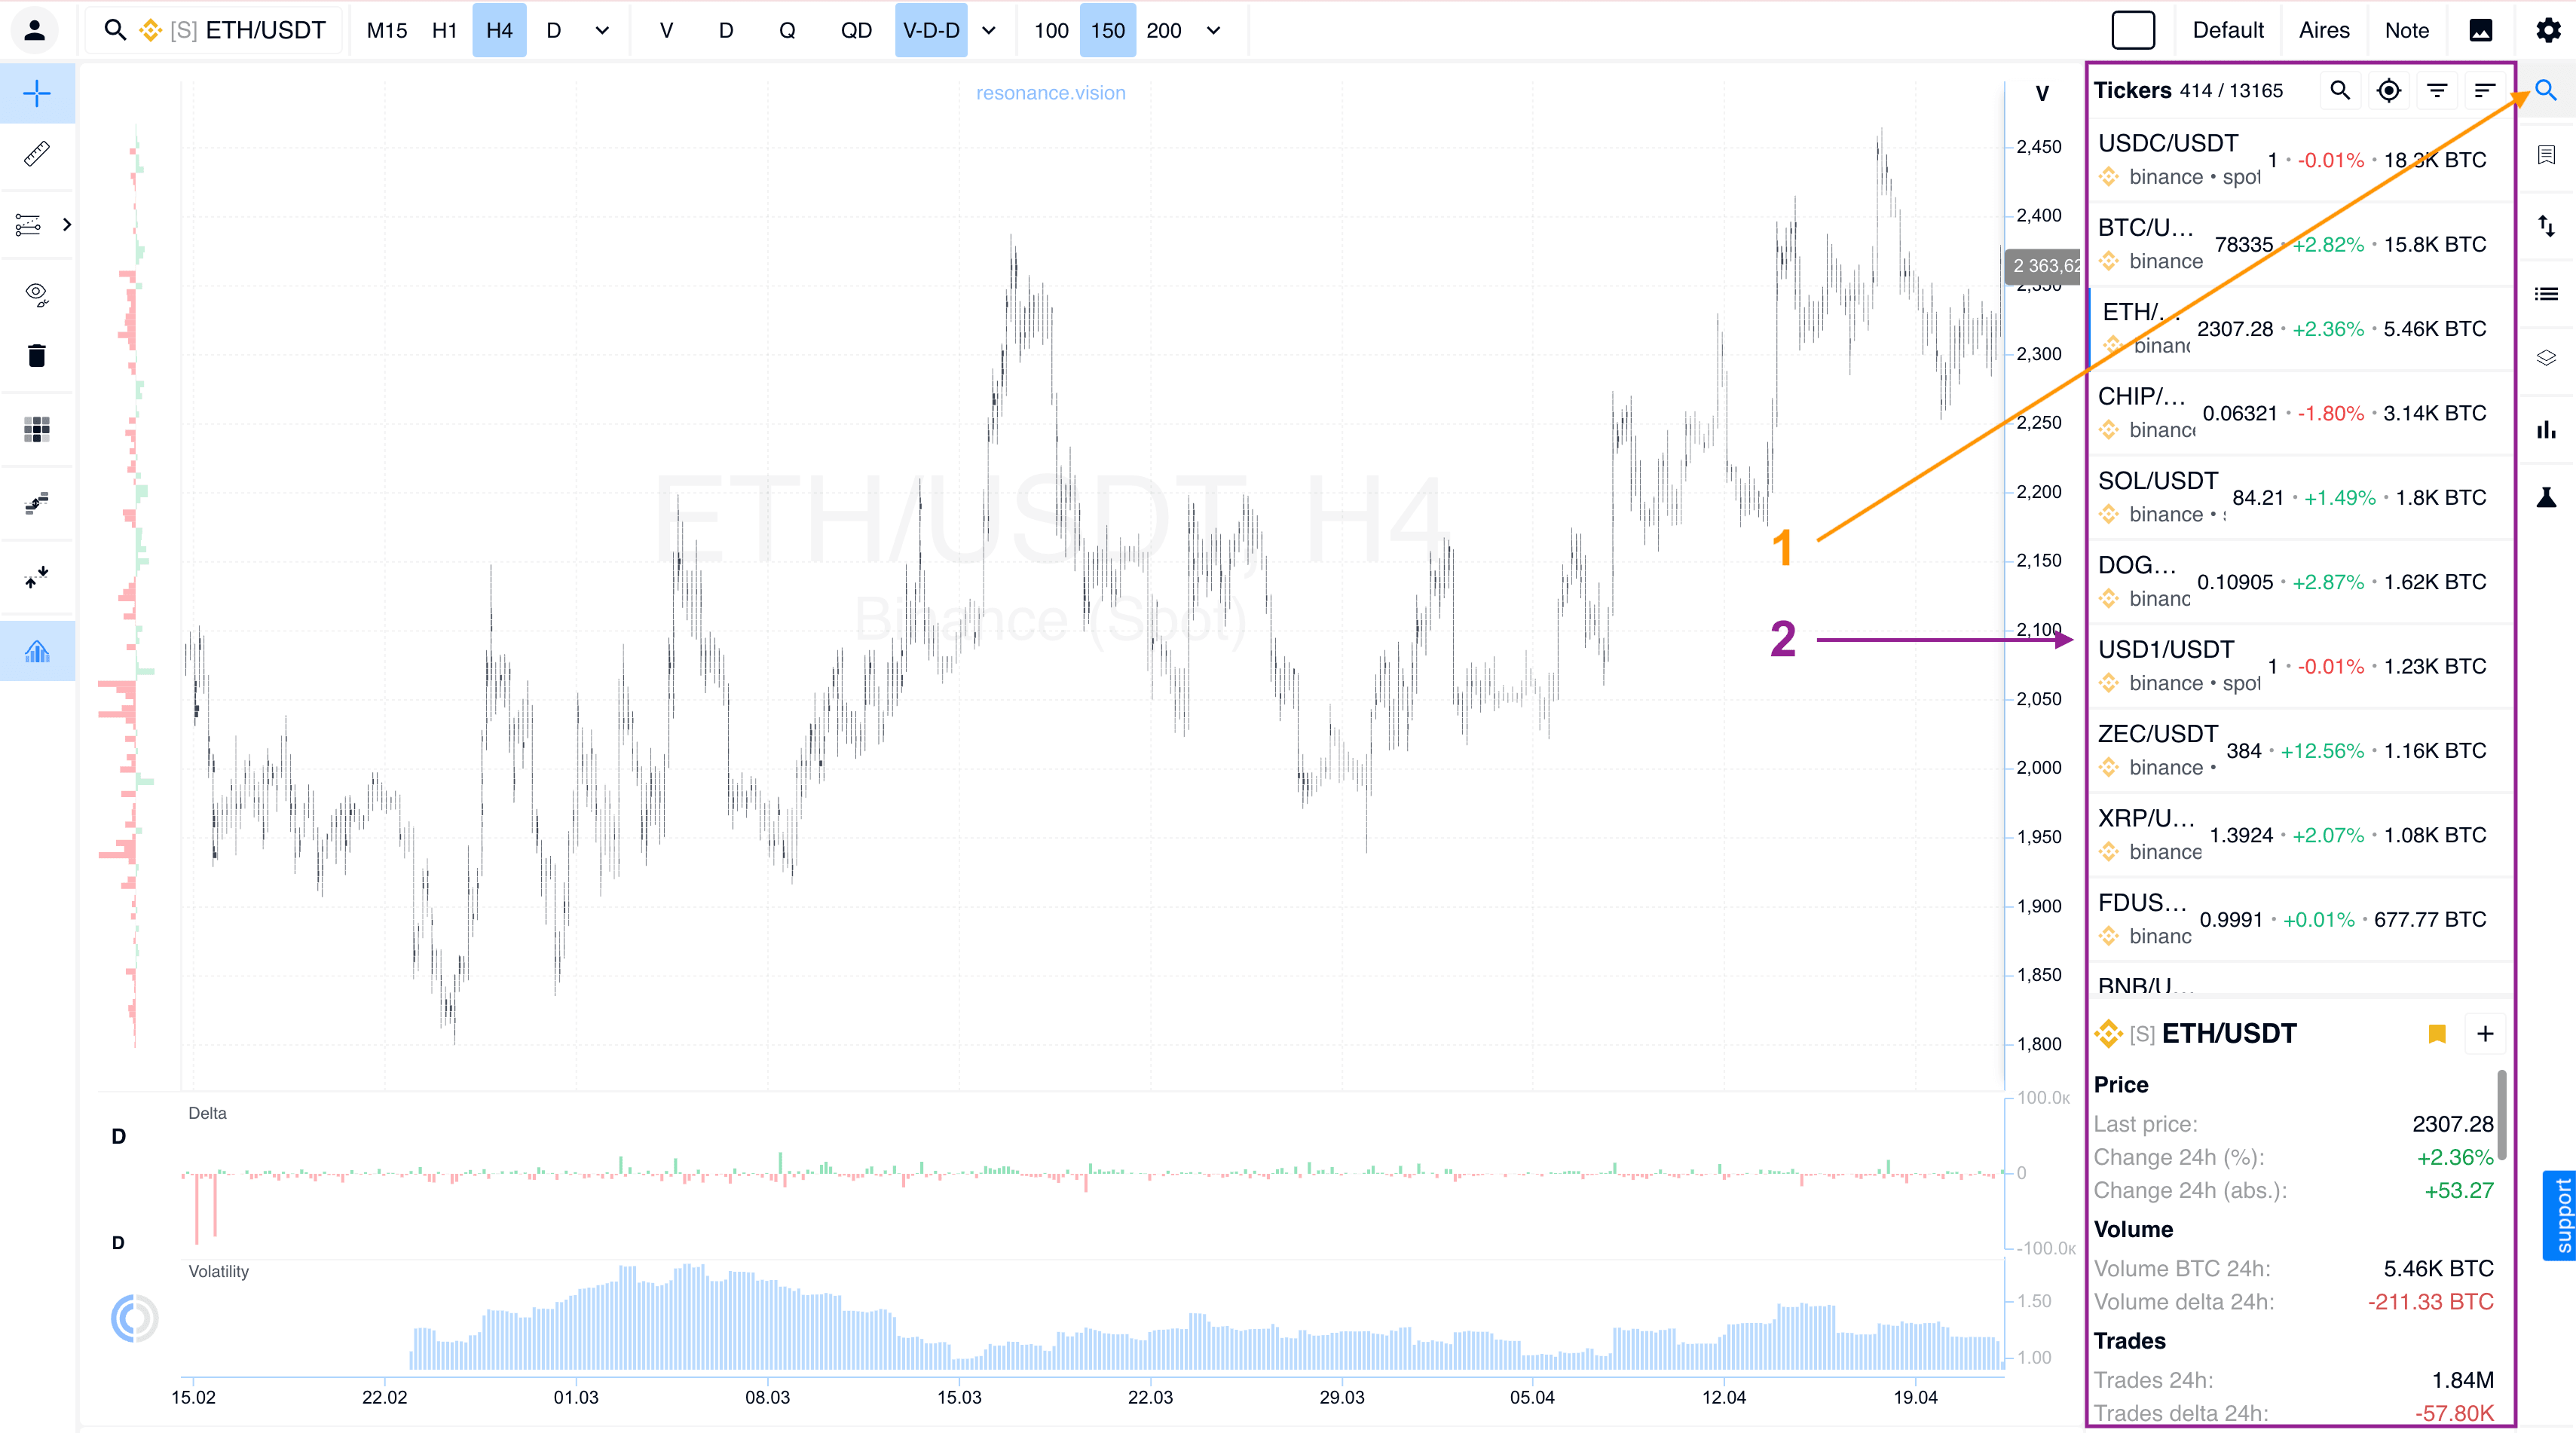This screenshot has width=2576, height=1433.
Task: Open the up-down arrows panel icon
Action: [2546, 226]
